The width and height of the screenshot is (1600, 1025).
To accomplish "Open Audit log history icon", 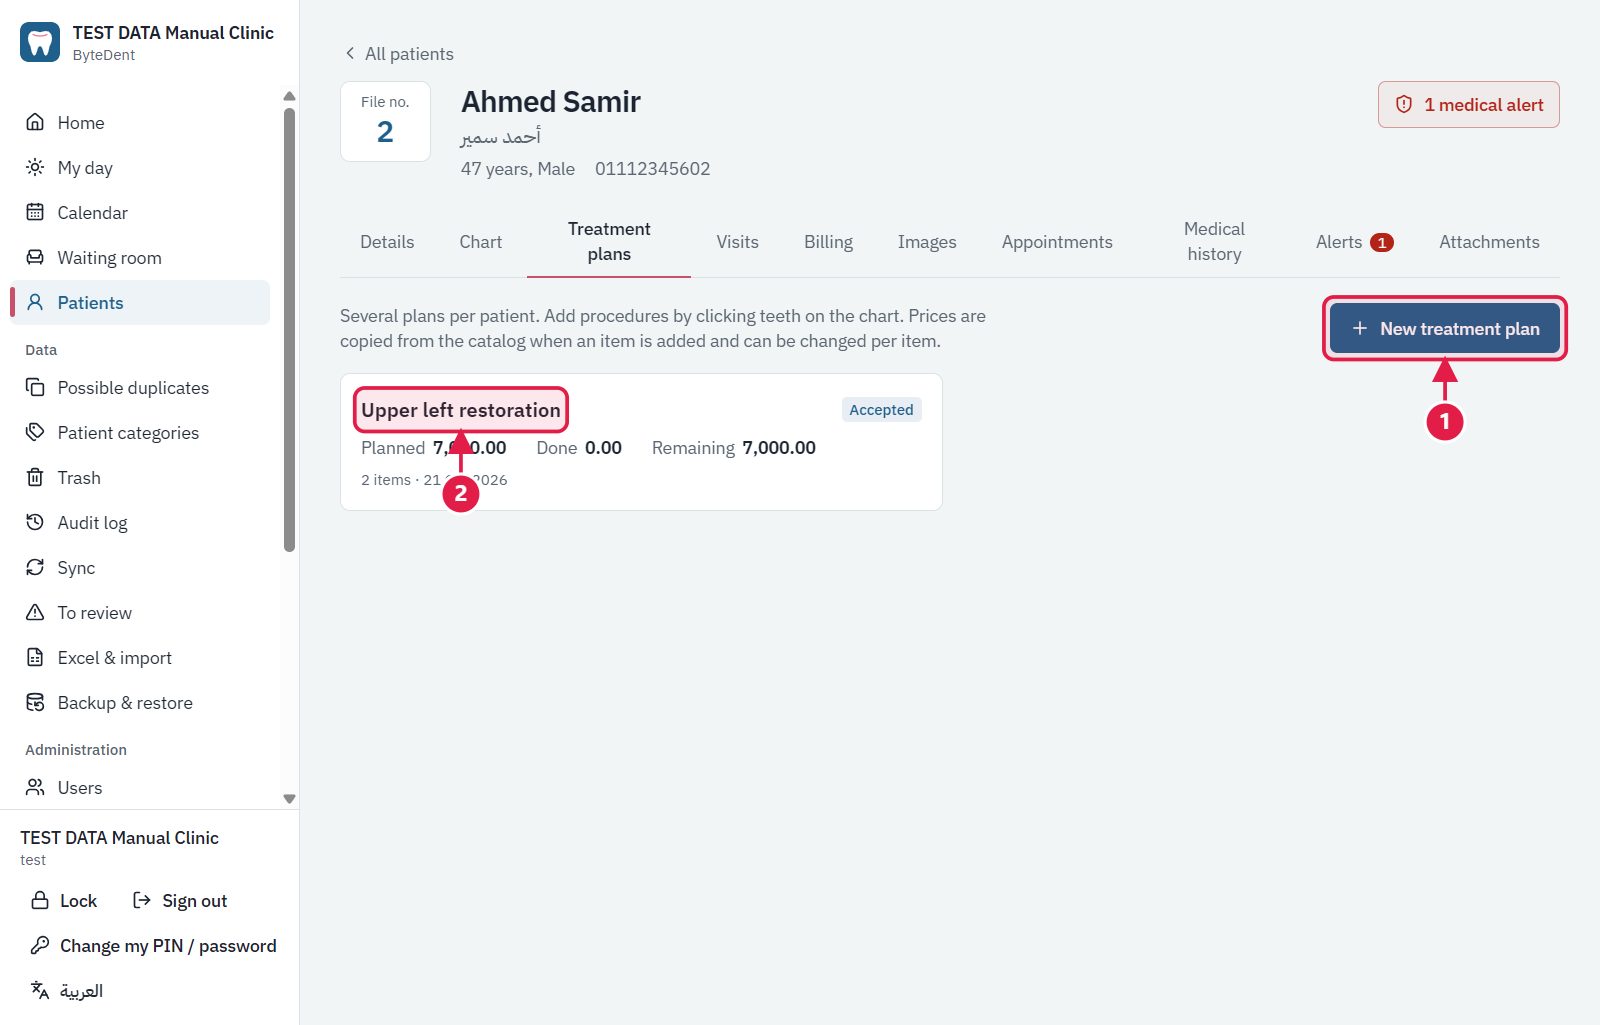I will pyautogui.click(x=35, y=522).
